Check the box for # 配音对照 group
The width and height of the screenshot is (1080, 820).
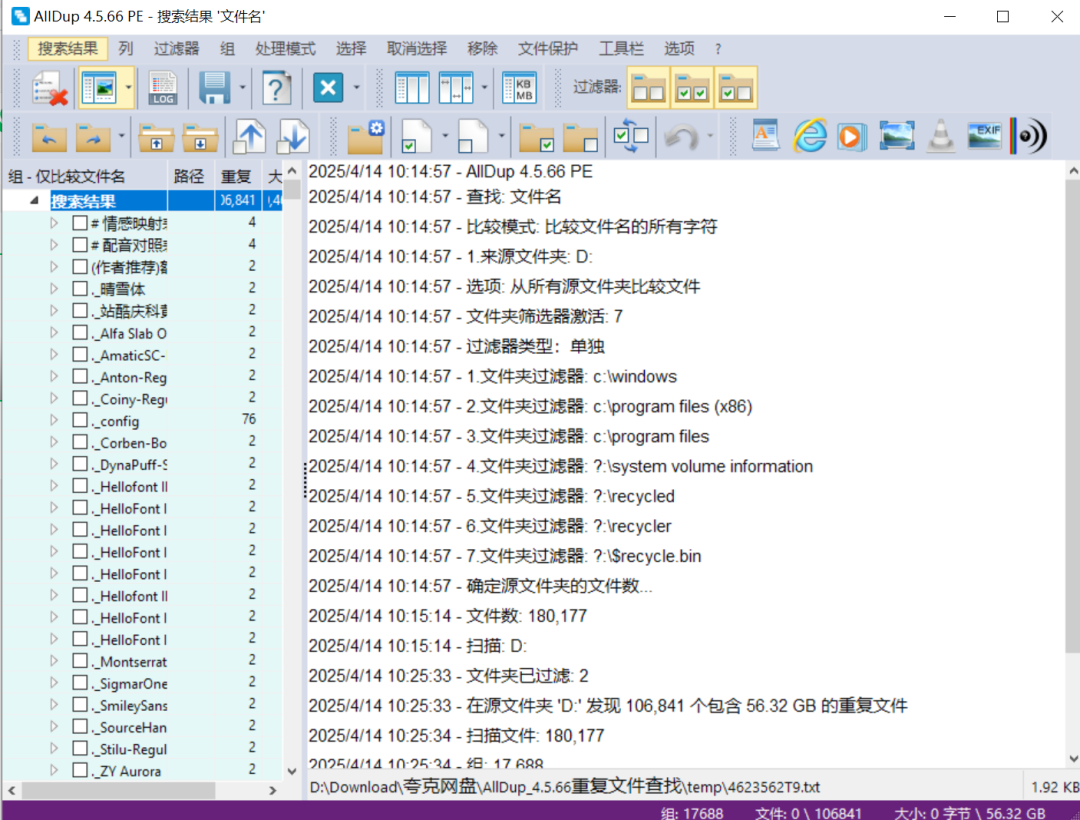click(80, 244)
